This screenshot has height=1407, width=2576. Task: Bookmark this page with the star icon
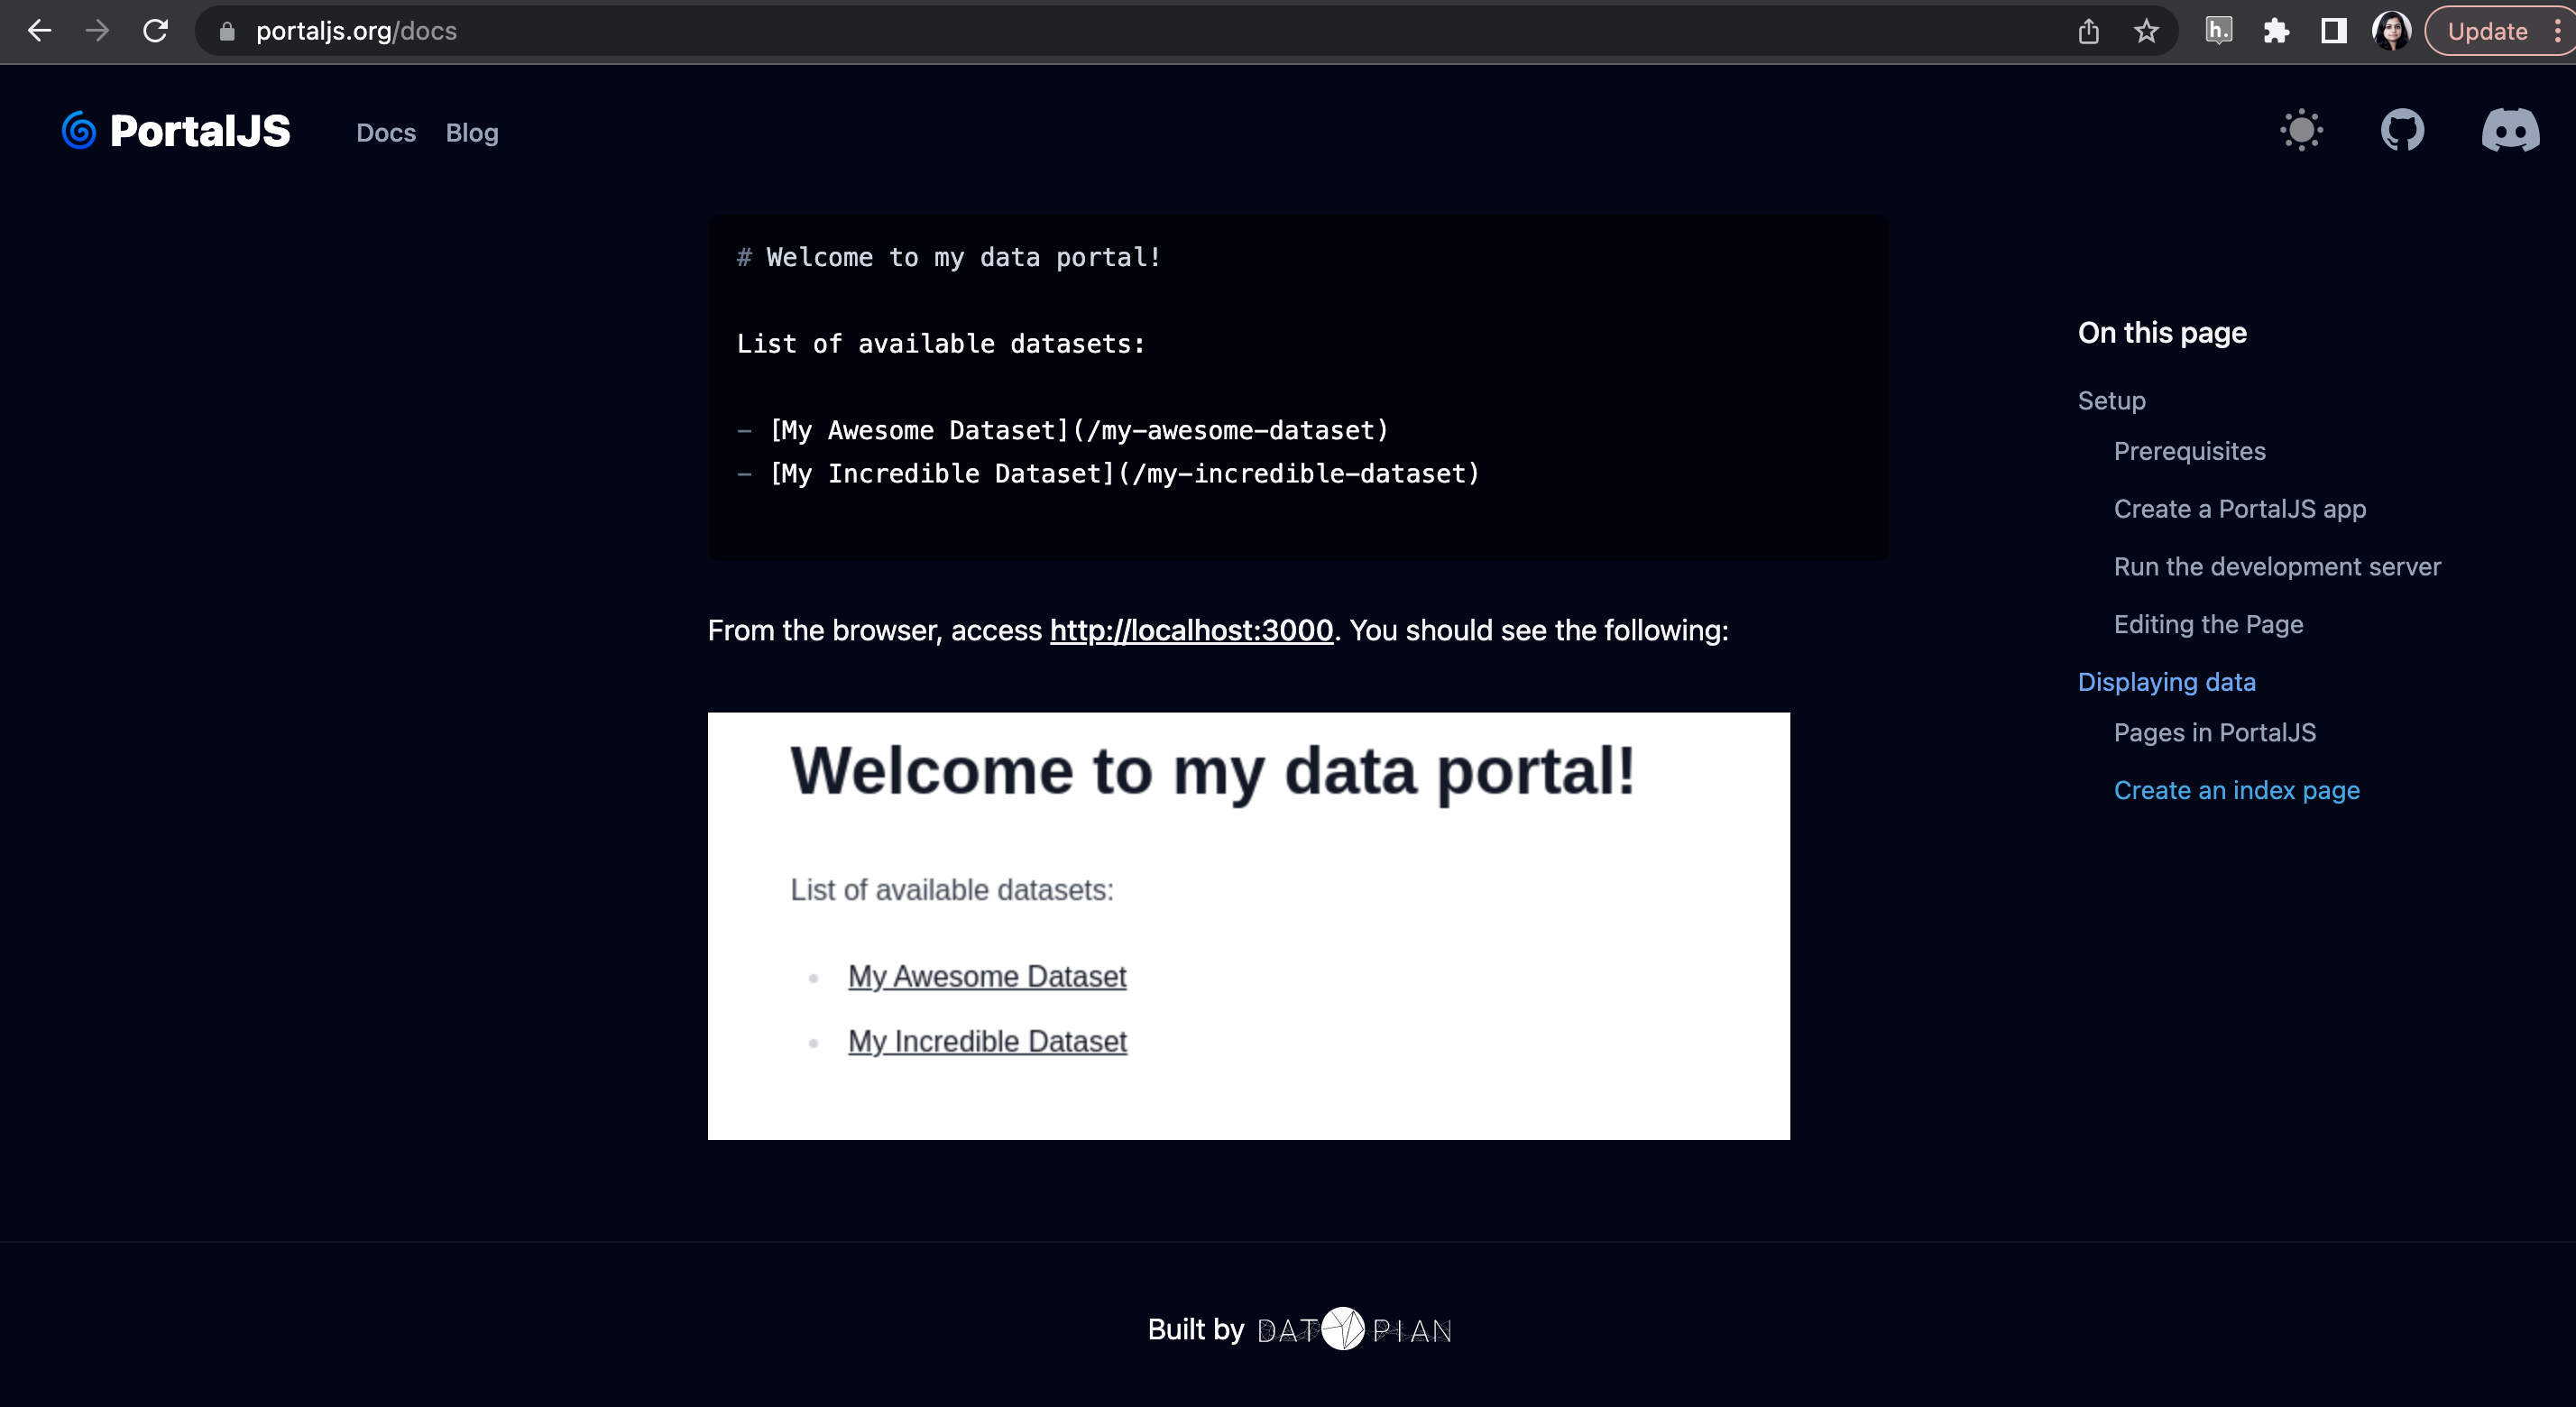pos(2146,31)
